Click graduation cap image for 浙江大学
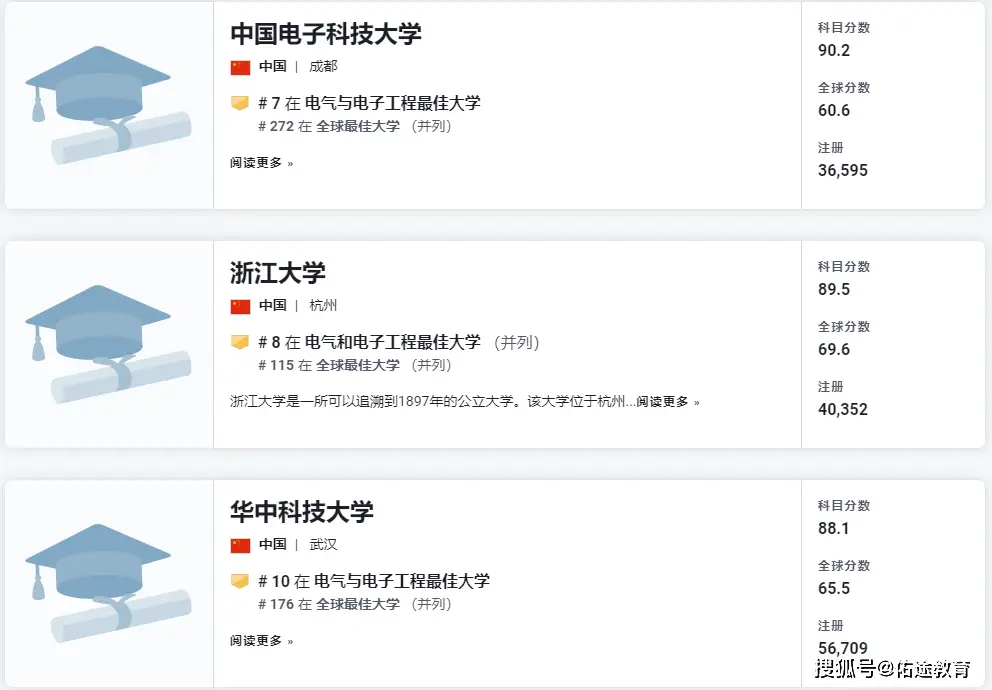Screen dimensions: 992x690 pos(108,344)
